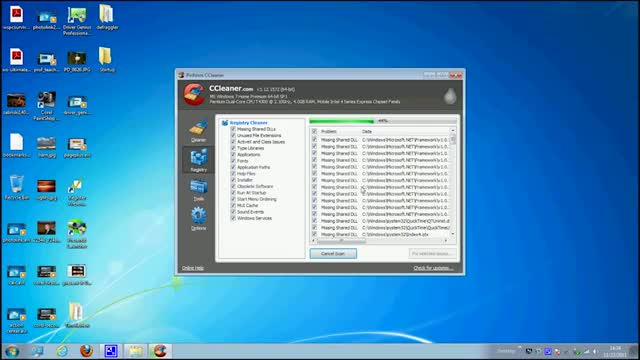640x360 pixels.
Task: Click the scroll up arrow of results list
Action: pyautogui.click(x=453, y=131)
